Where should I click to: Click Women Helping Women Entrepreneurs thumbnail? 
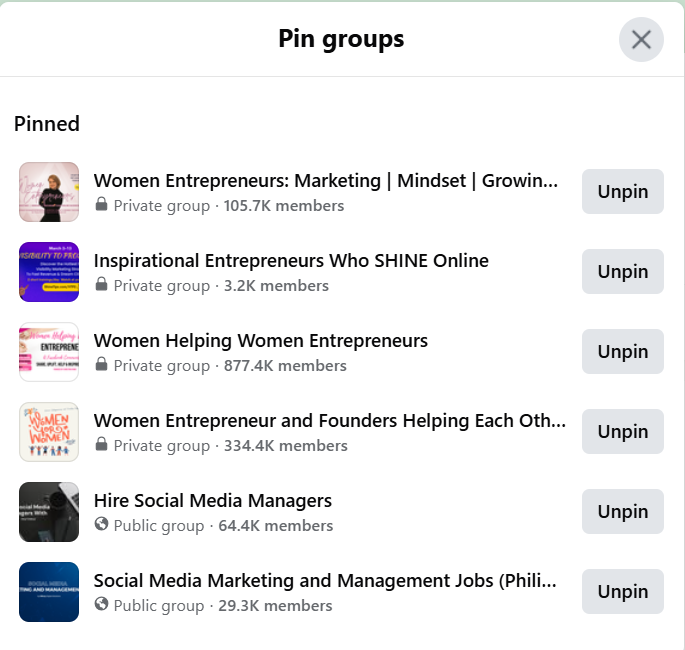[49, 352]
